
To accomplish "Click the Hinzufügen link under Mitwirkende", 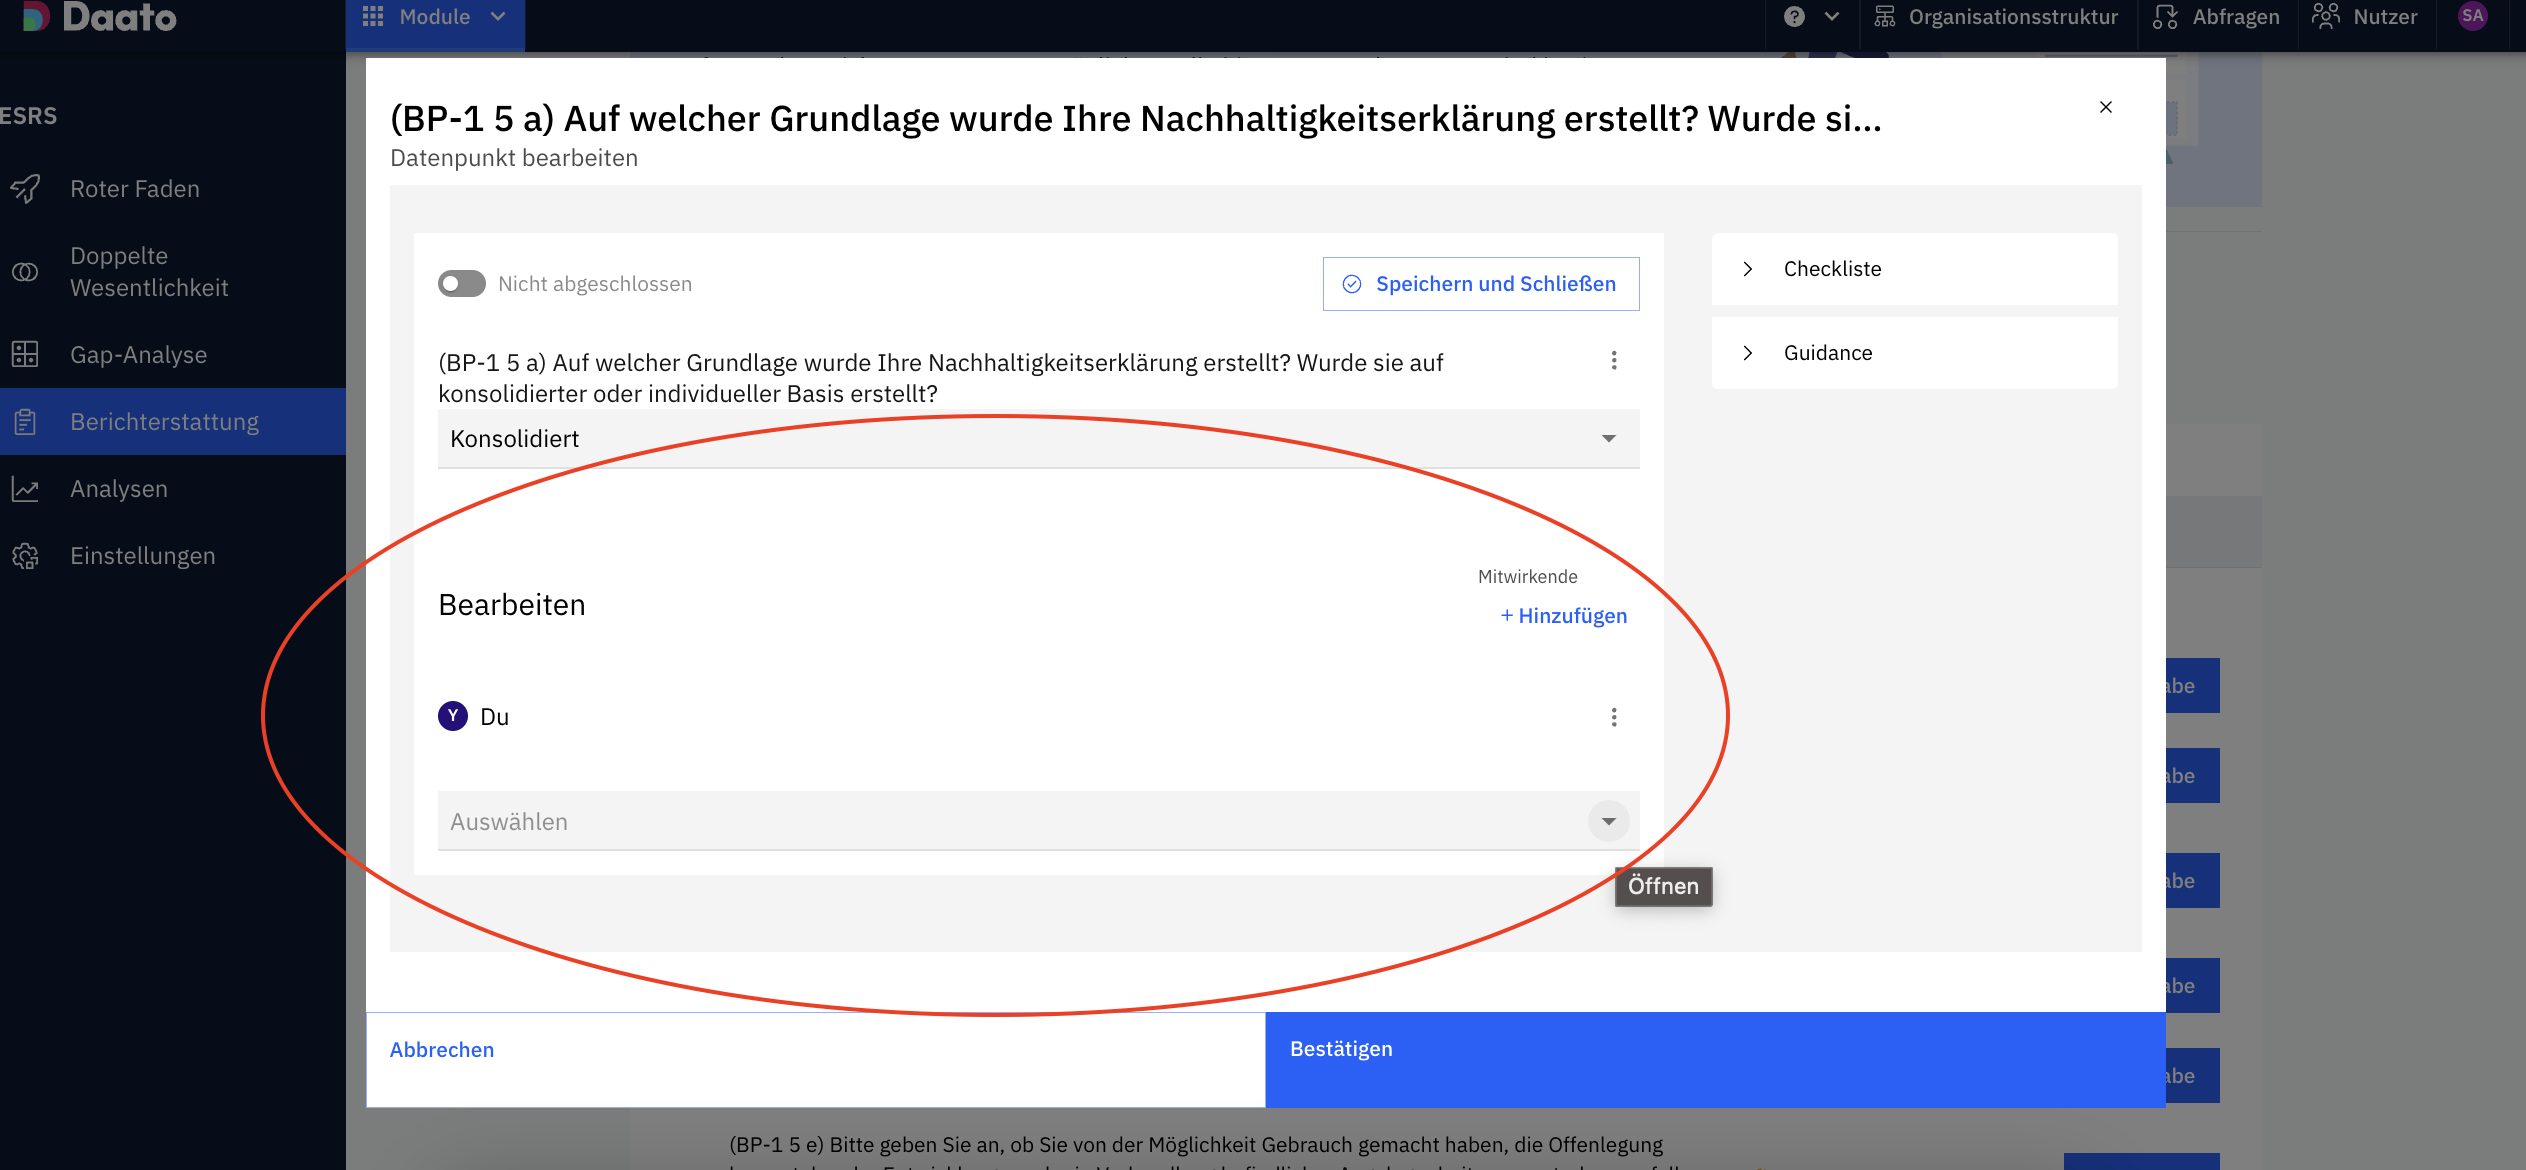I will pyautogui.click(x=1563, y=616).
